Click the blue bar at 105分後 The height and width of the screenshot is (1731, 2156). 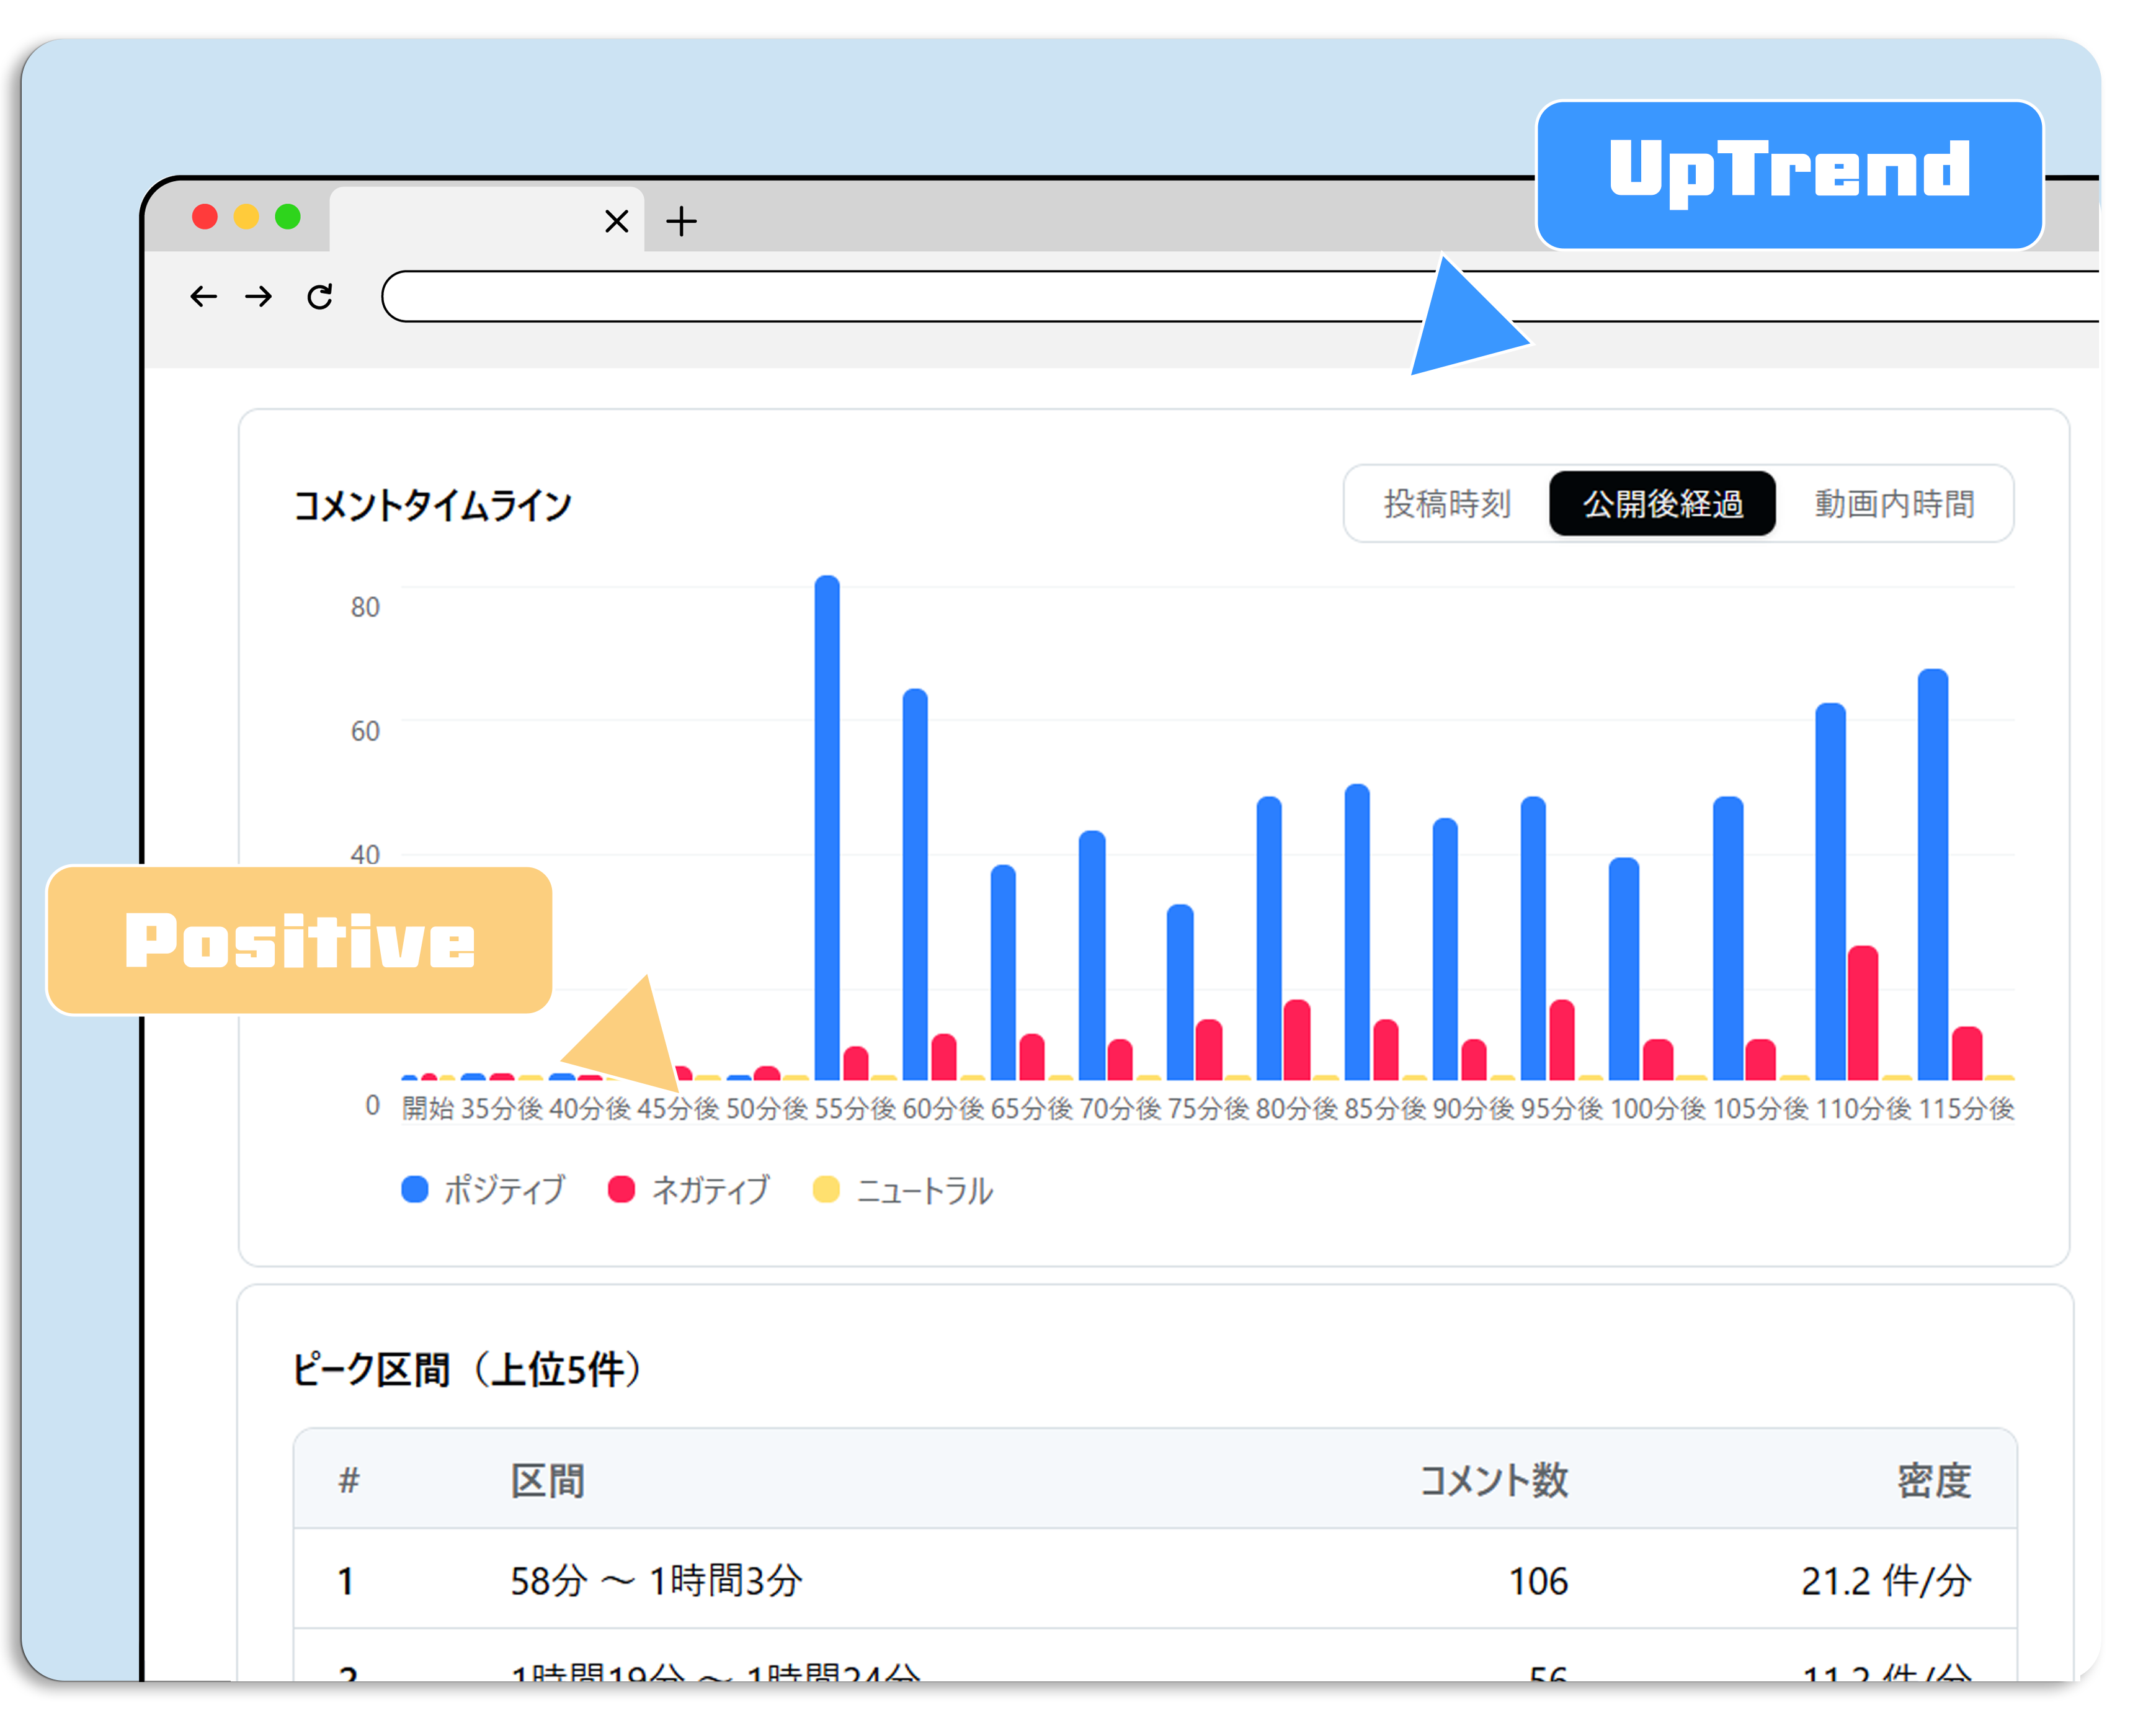(1728, 938)
